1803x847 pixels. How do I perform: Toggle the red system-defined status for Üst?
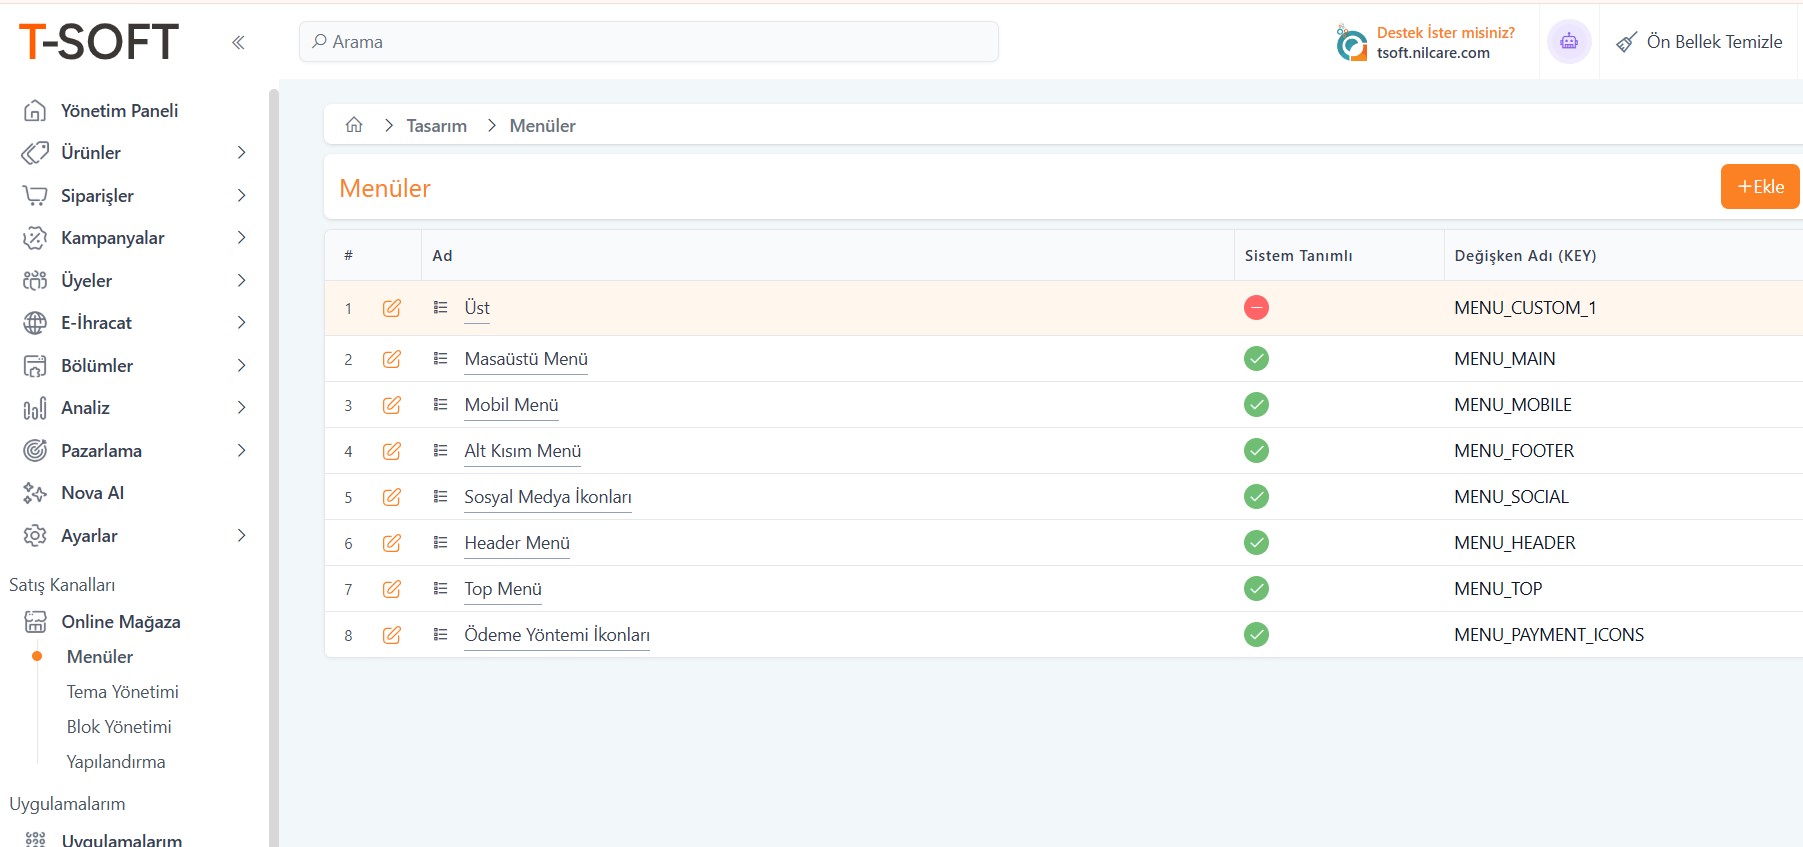click(x=1256, y=308)
